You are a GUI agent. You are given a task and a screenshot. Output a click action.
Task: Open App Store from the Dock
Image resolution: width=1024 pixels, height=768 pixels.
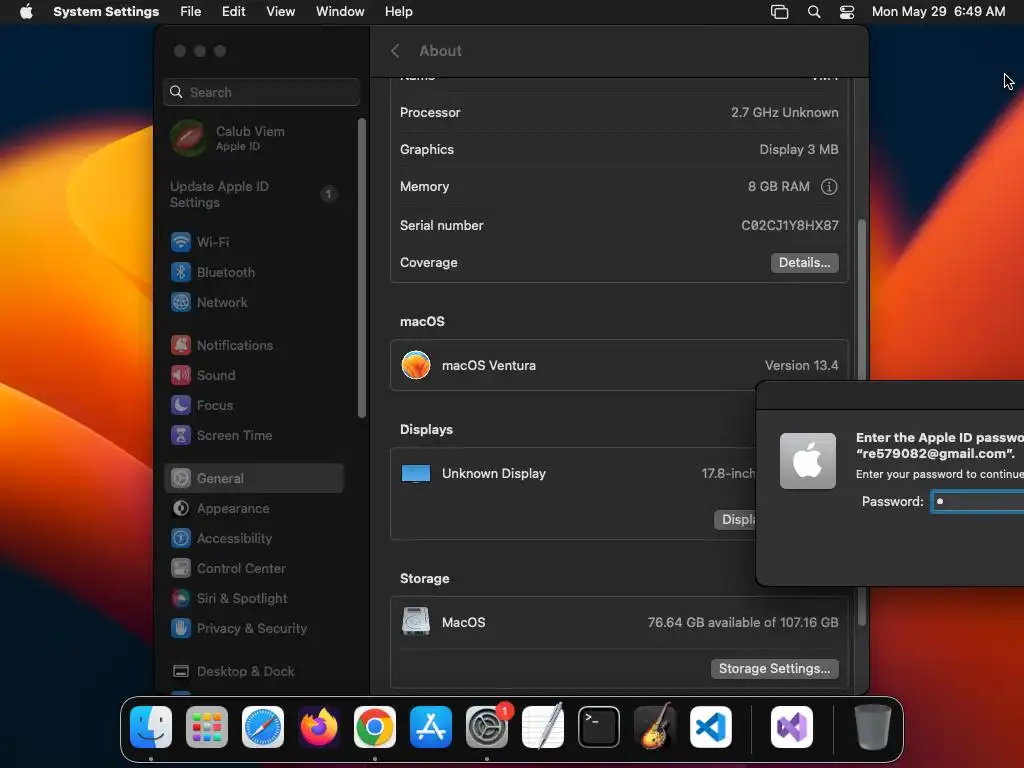(431, 727)
